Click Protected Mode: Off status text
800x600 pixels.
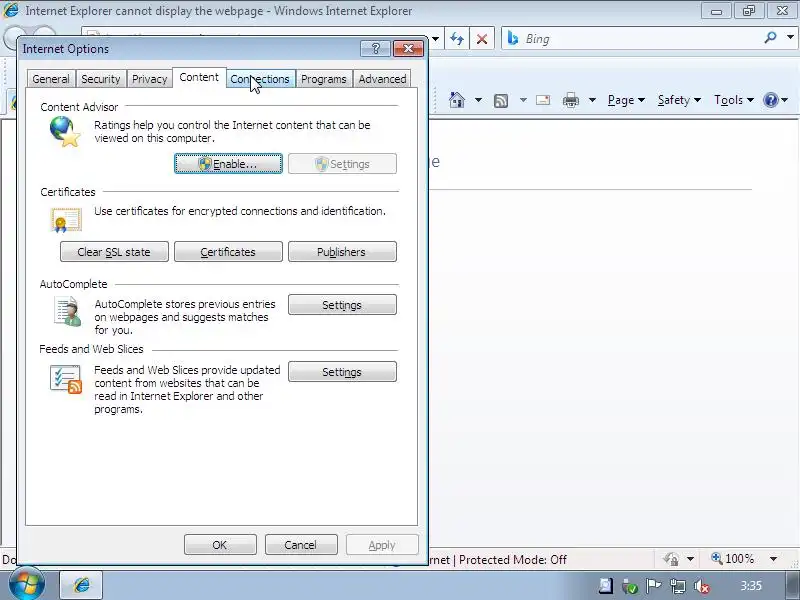click(513, 560)
